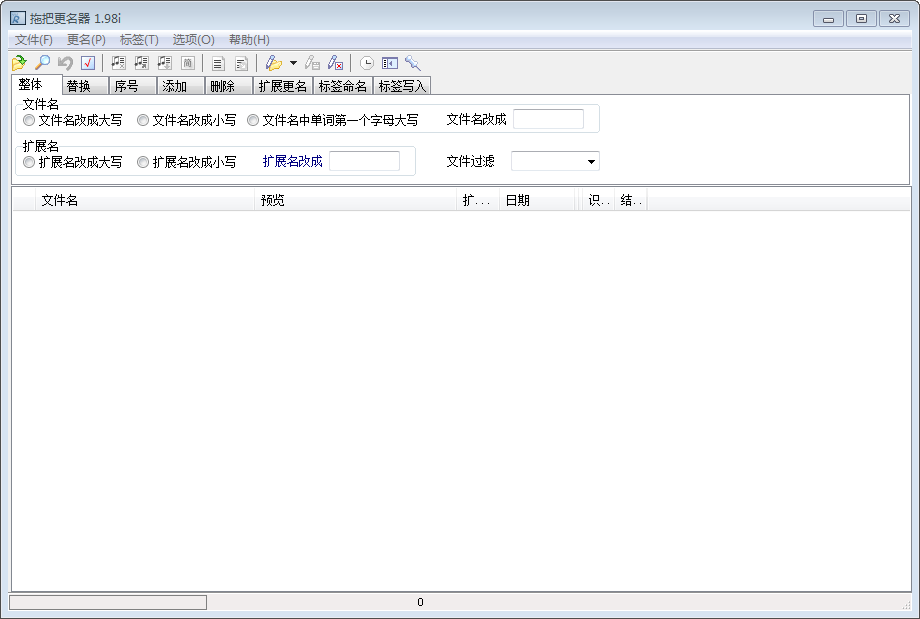Click the progress bar in status bar
The width and height of the screenshot is (920, 619).
pyautogui.click(x=108, y=602)
